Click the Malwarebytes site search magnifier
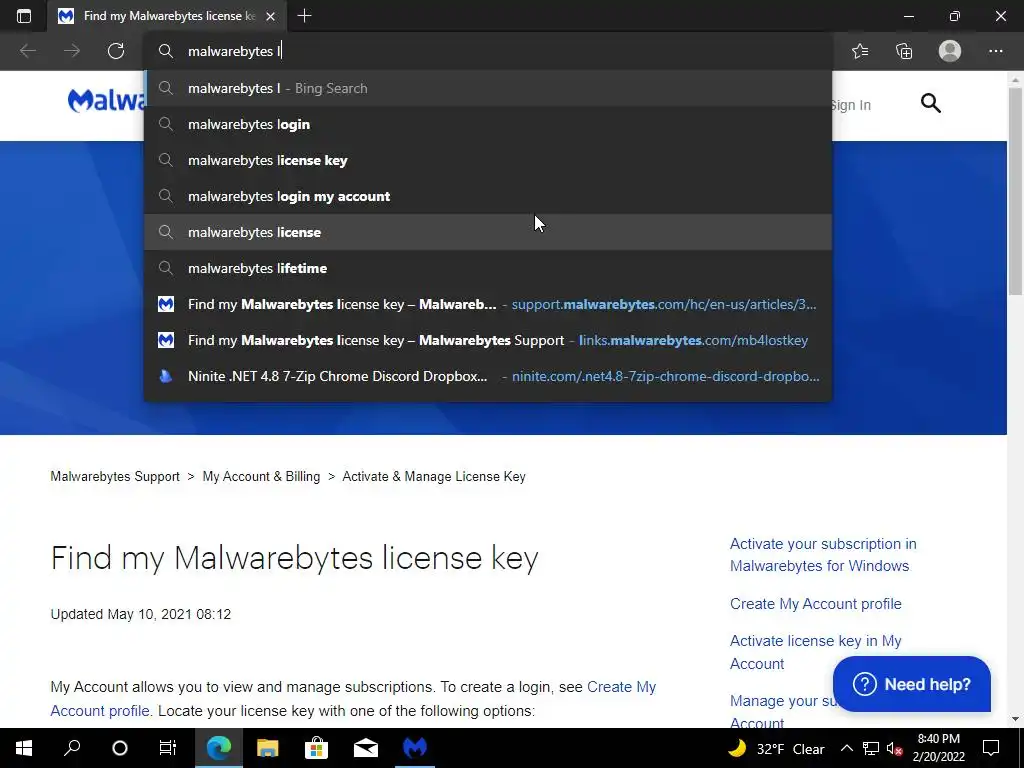This screenshot has width=1024, height=768. pyautogui.click(x=931, y=103)
